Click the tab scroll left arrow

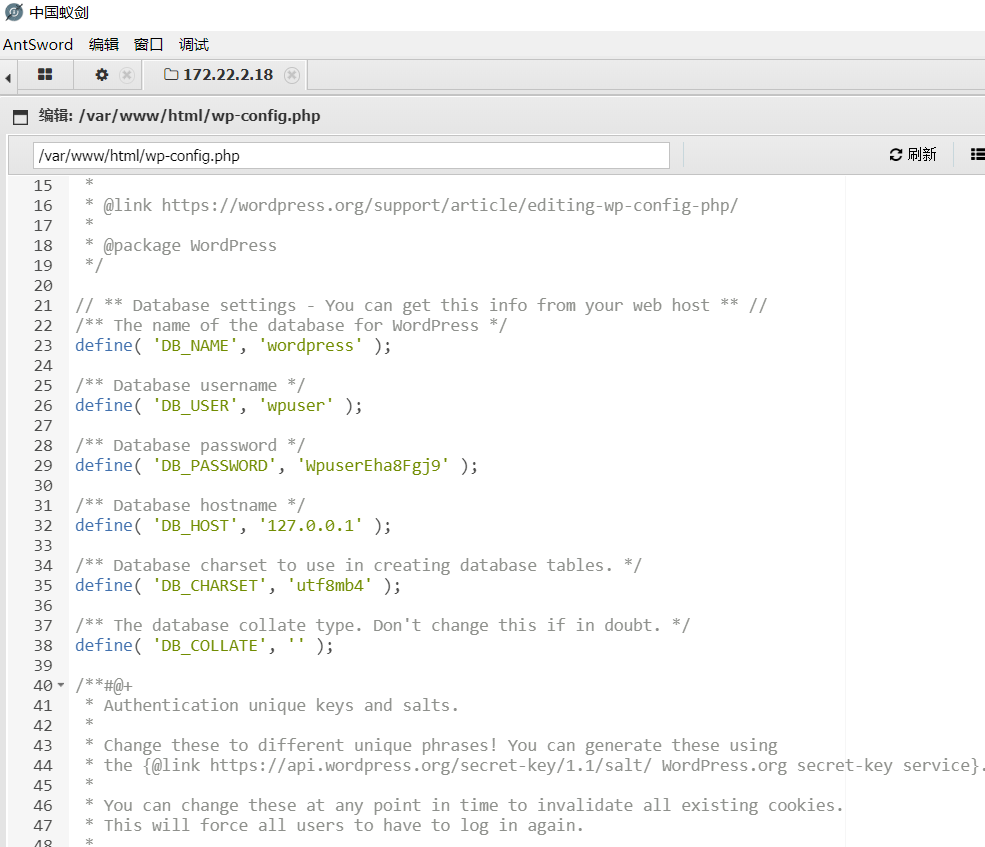click(x=8, y=77)
